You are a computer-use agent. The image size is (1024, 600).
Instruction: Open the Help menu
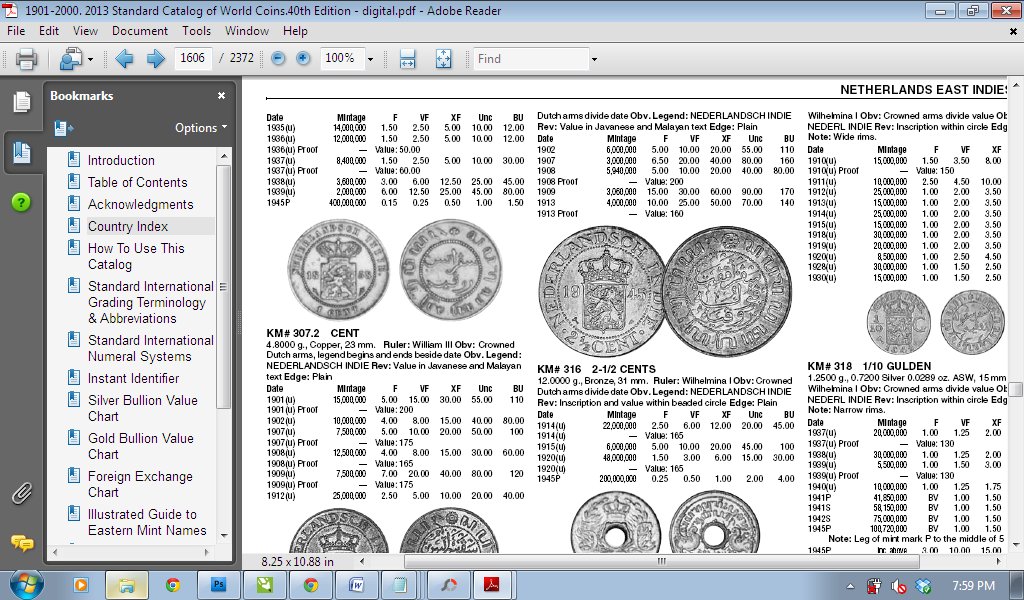(295, 31)
